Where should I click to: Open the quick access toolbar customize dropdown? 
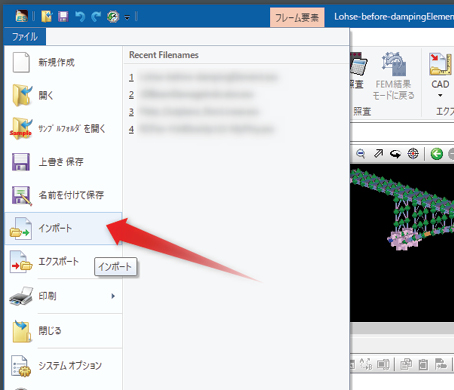coord(127,17)
